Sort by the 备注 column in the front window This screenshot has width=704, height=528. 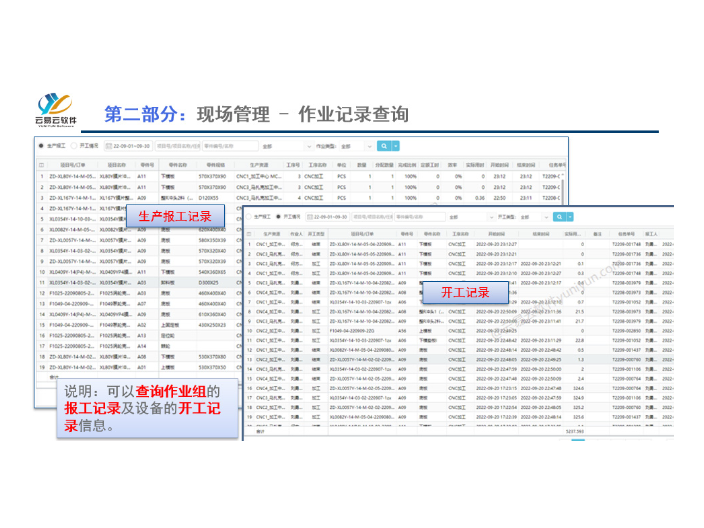pos(597,234)
